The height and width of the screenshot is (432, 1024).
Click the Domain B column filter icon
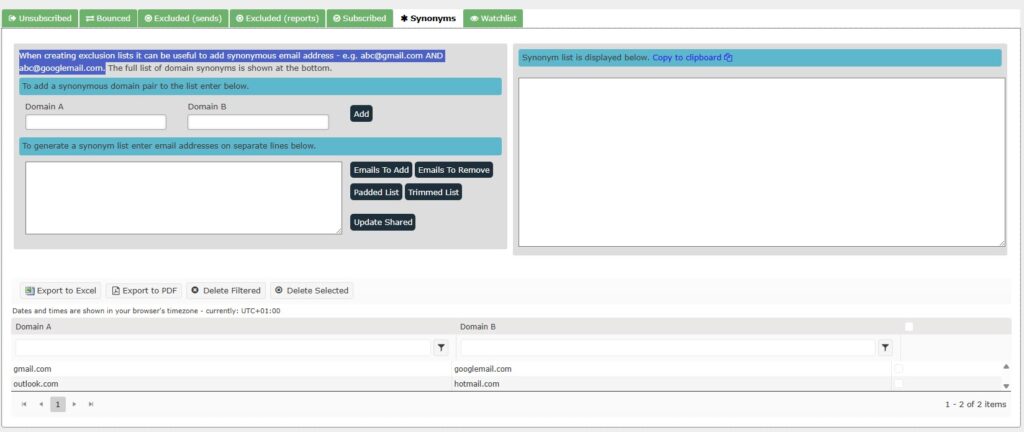point(884,347)
